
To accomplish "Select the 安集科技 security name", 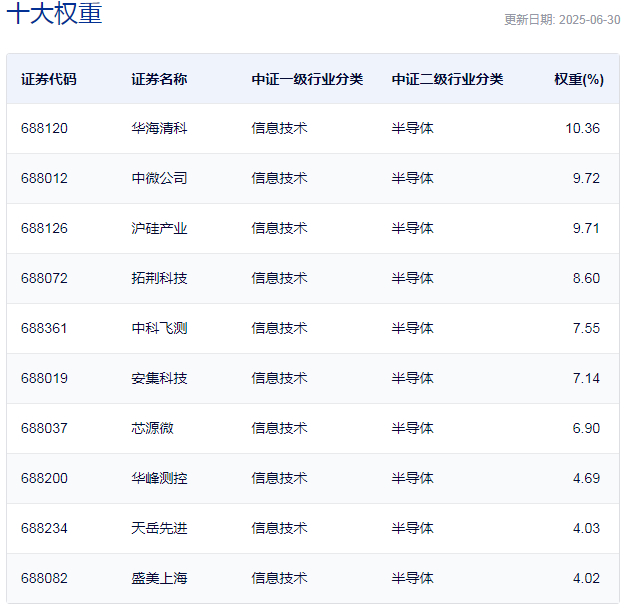I will pos(159,378).
